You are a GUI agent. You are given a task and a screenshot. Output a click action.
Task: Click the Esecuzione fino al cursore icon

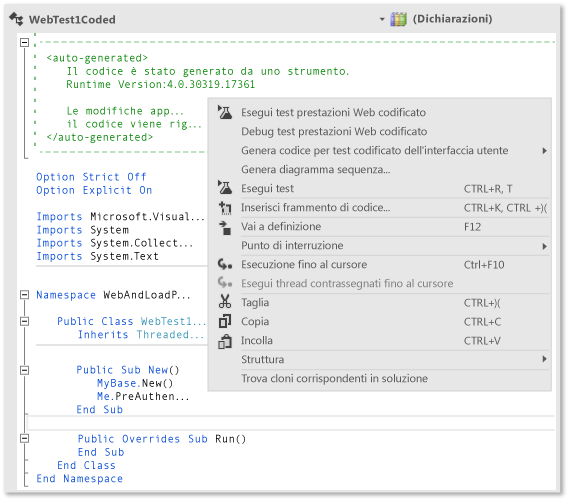tap(225, 264)
